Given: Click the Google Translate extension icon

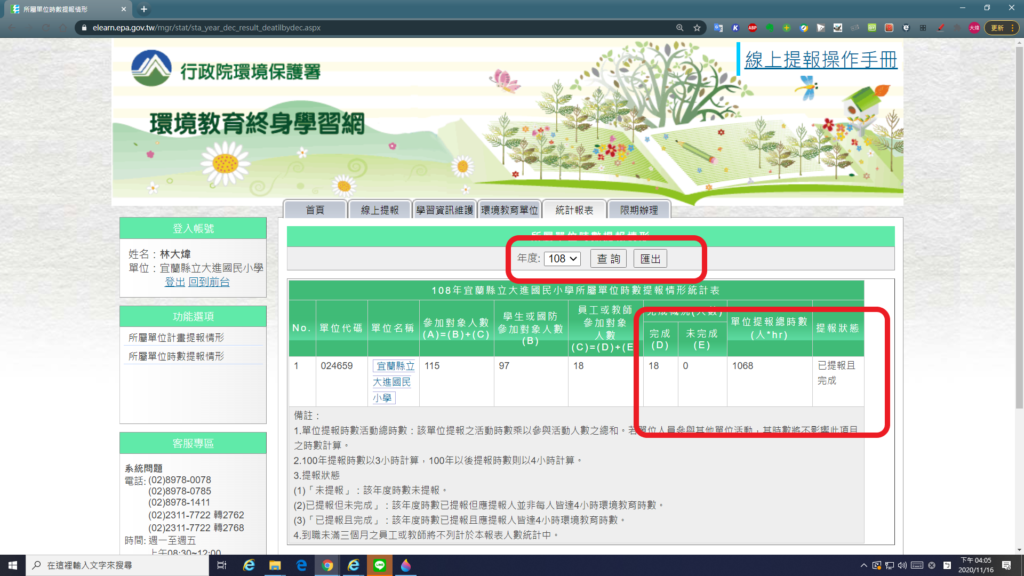Looking at the screenshot, I should 718,28.
